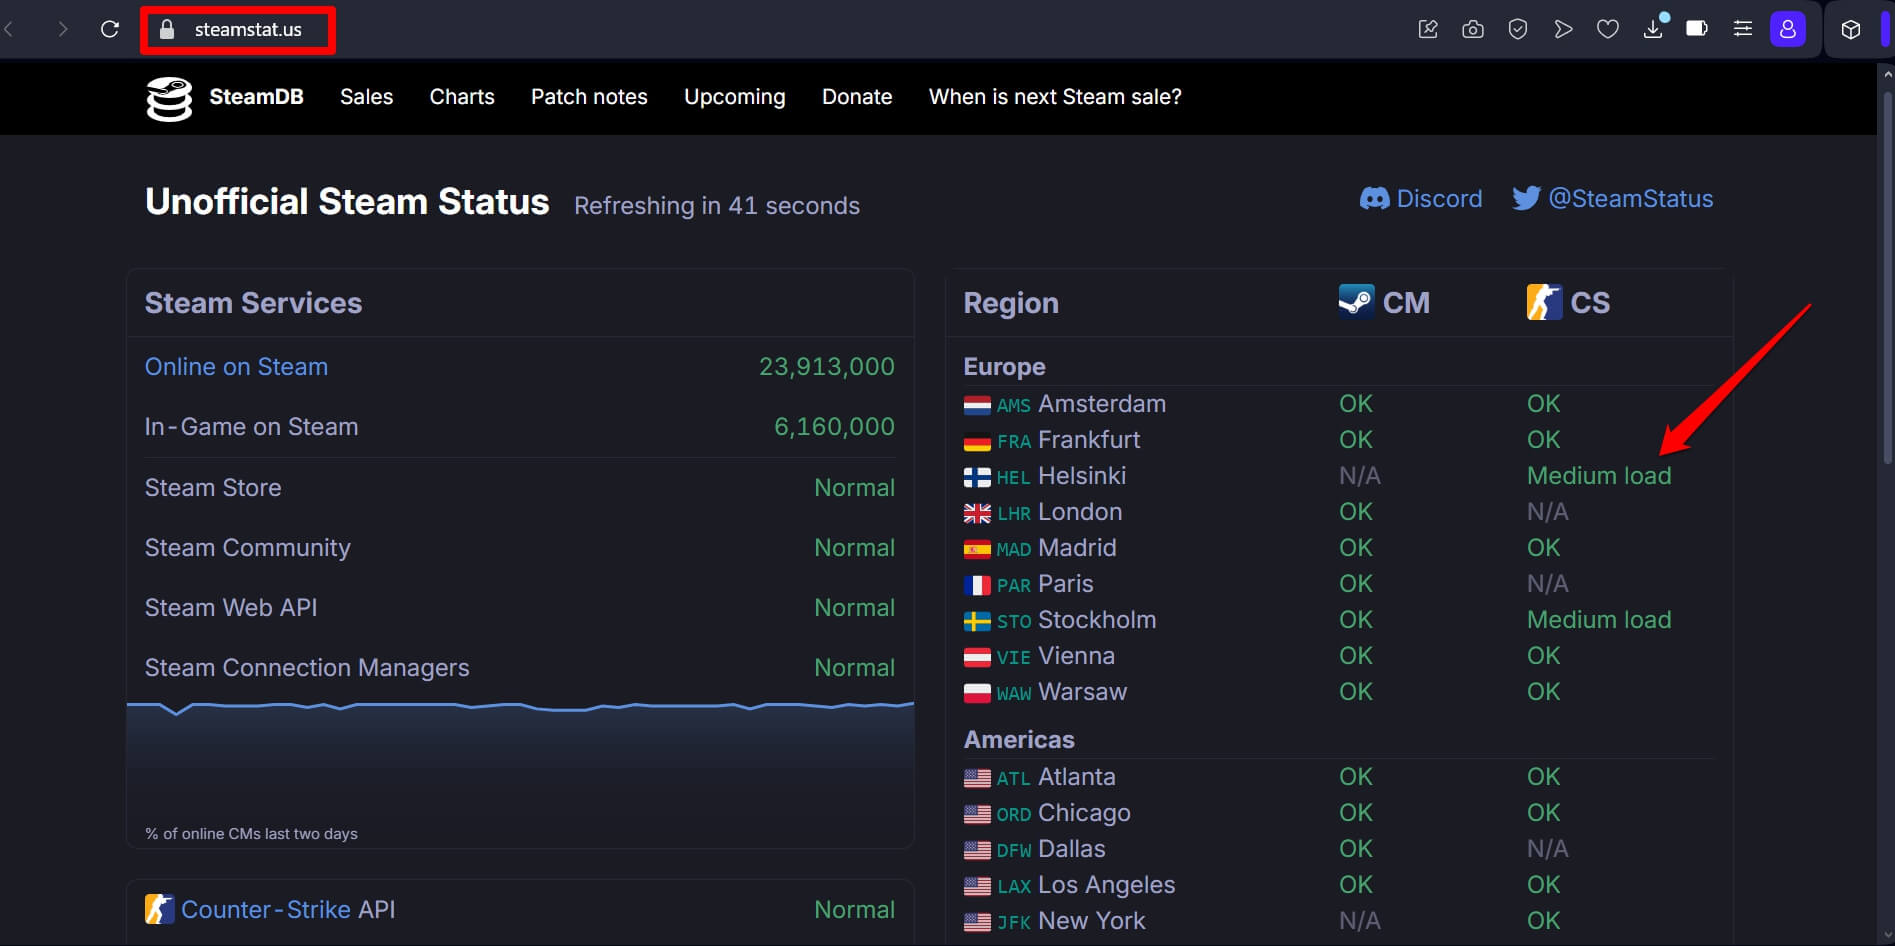Viewport: 1895px width, 946px height.
Task: Open the browser easy setup sliders icon
Action: click(x=1742, y=29)
